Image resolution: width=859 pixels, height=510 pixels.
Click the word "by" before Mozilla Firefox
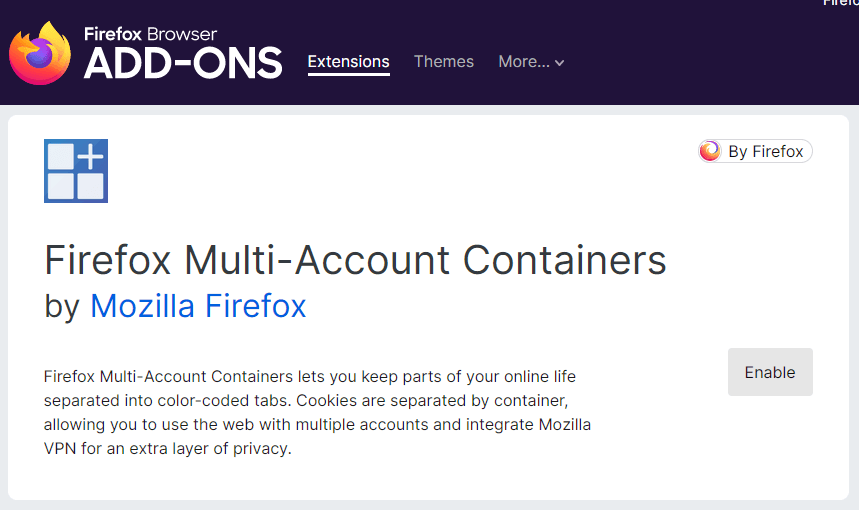click(x=61, y=306)
